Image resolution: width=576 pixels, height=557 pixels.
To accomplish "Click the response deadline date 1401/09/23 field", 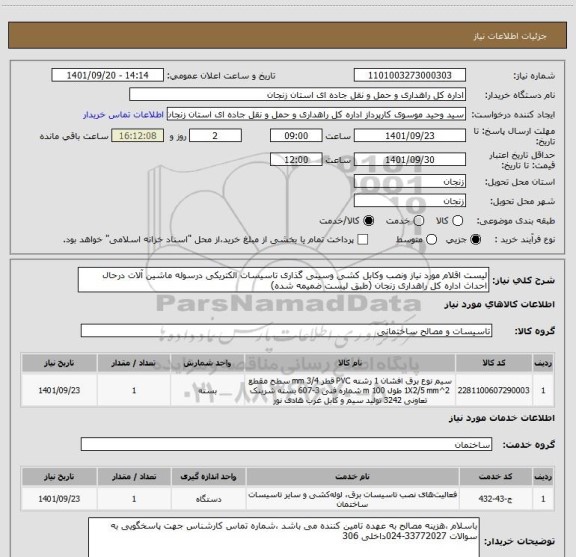I will [410, 136].
